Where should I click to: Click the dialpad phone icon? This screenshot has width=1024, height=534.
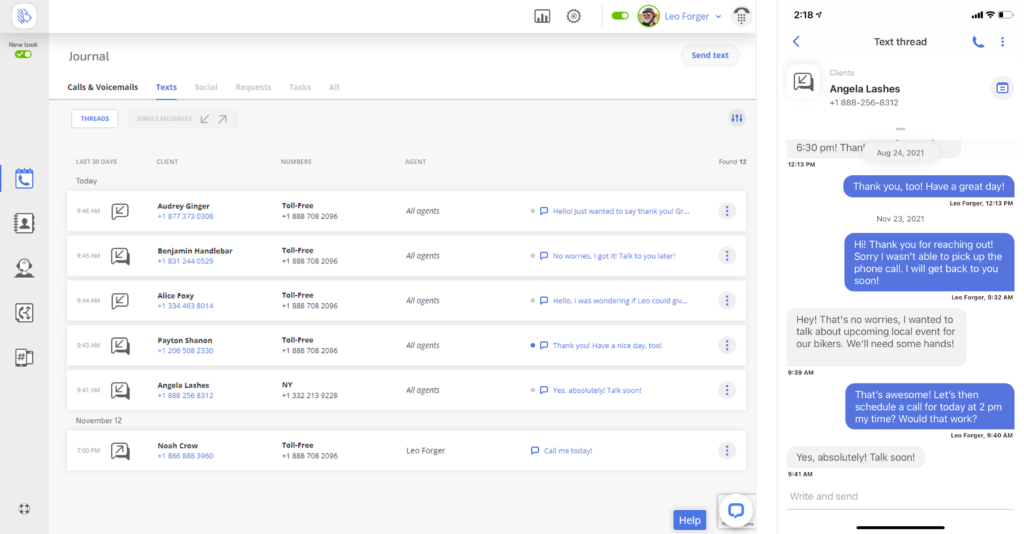click(x=741, y=16)
